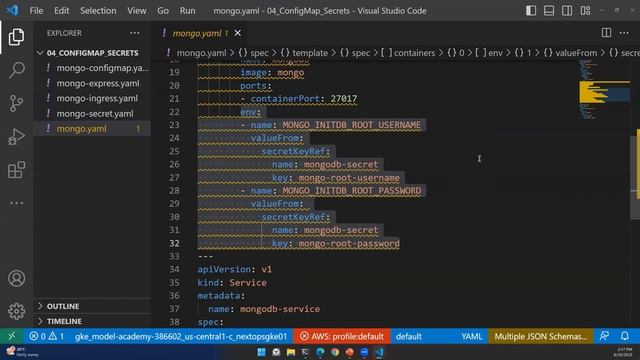
Task: Click the minimap highlighted region
Action: [x=604, y=92]
